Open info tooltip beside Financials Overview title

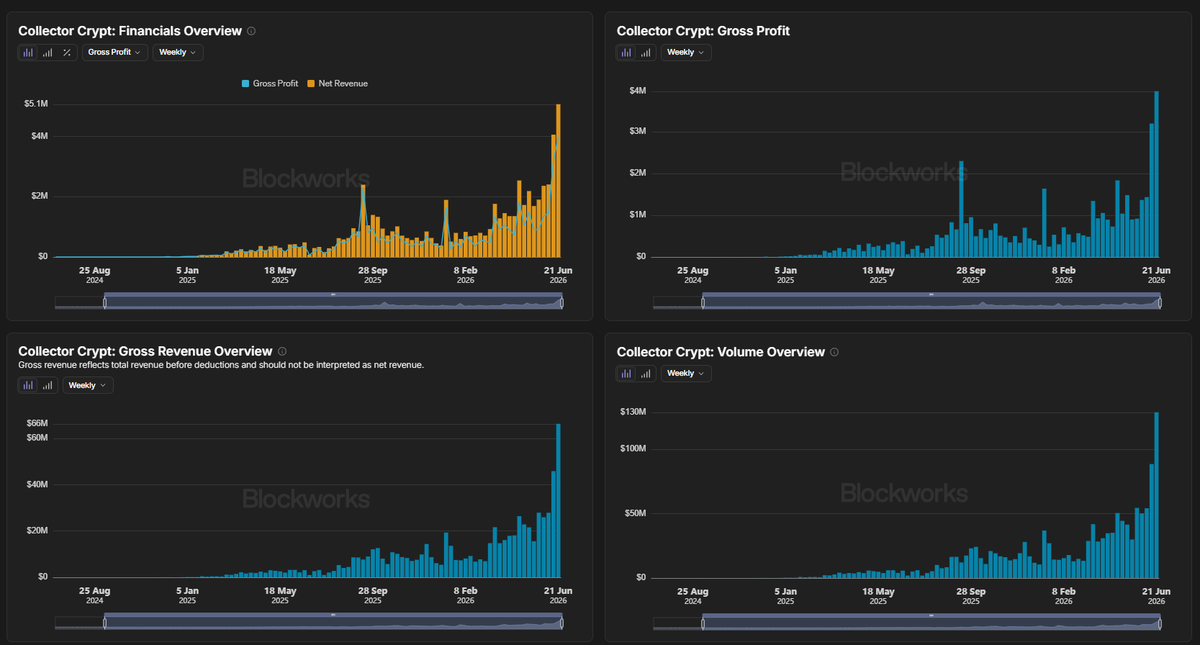(251, 31)
